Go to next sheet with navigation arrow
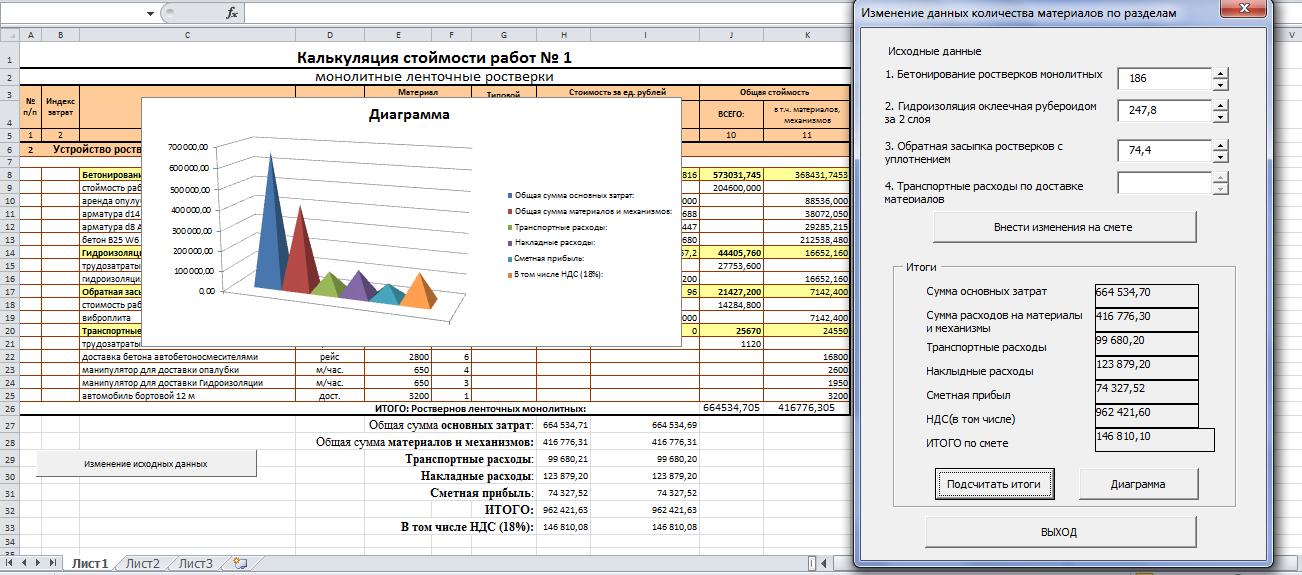This screenshot has height=575, width=1302. coord(38,564)
